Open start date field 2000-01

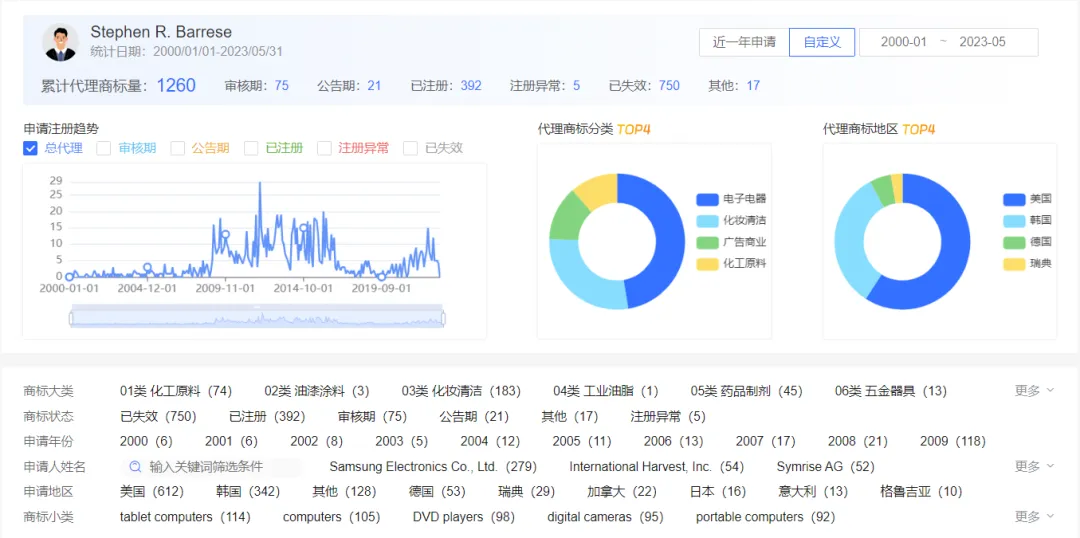point(904,42)
